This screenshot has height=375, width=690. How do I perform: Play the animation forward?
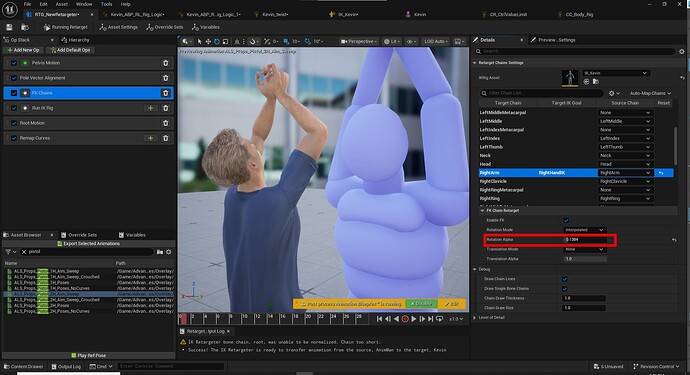414,319
